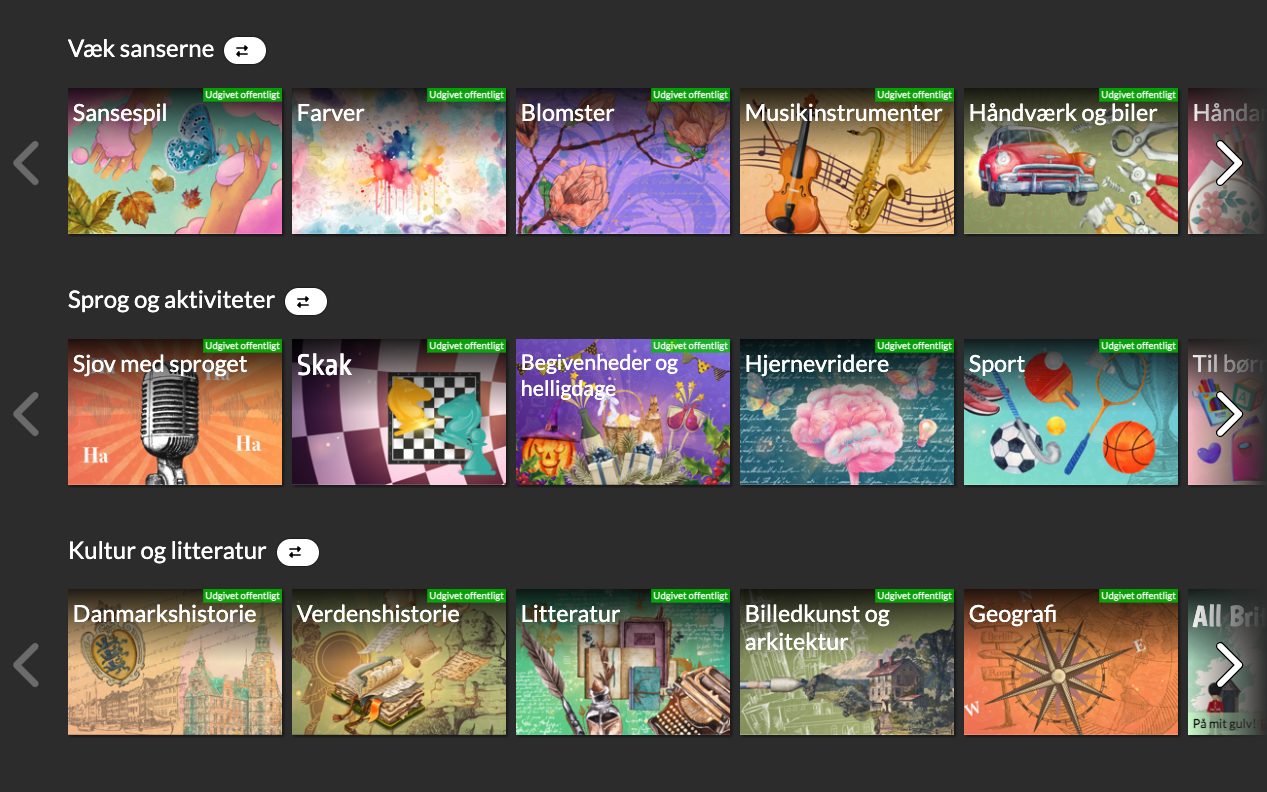The width and height of the screenshot is (1267, 792).
Task: Advance the Sprog og aktiviteter carousel right
Action: click(x=1229, y=414)
